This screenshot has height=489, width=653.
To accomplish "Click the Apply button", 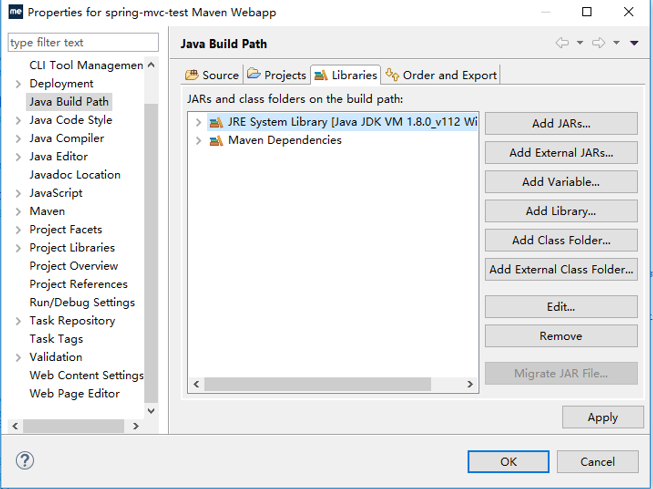I will coord(603,417).
